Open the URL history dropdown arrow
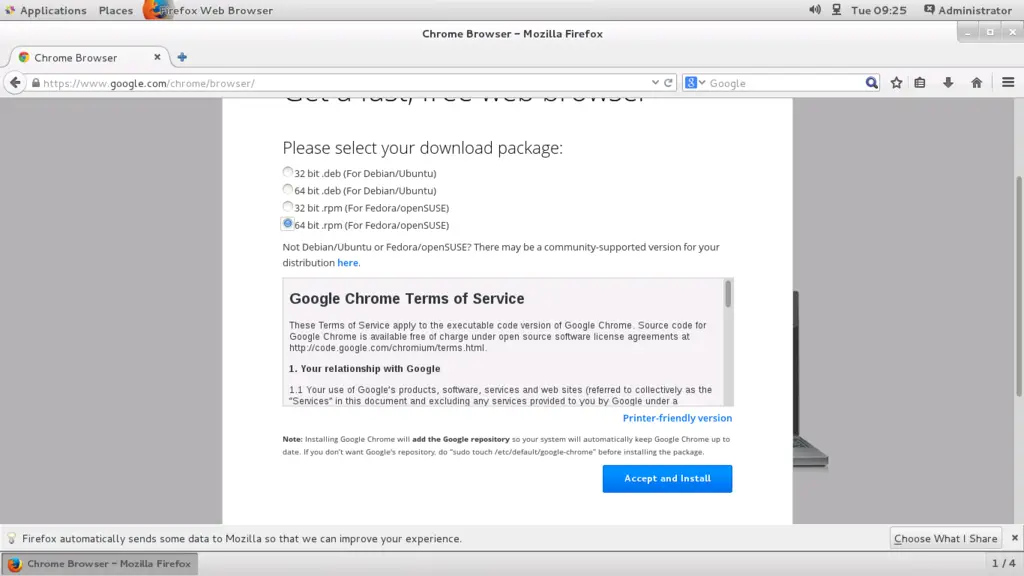 point(655,83)
